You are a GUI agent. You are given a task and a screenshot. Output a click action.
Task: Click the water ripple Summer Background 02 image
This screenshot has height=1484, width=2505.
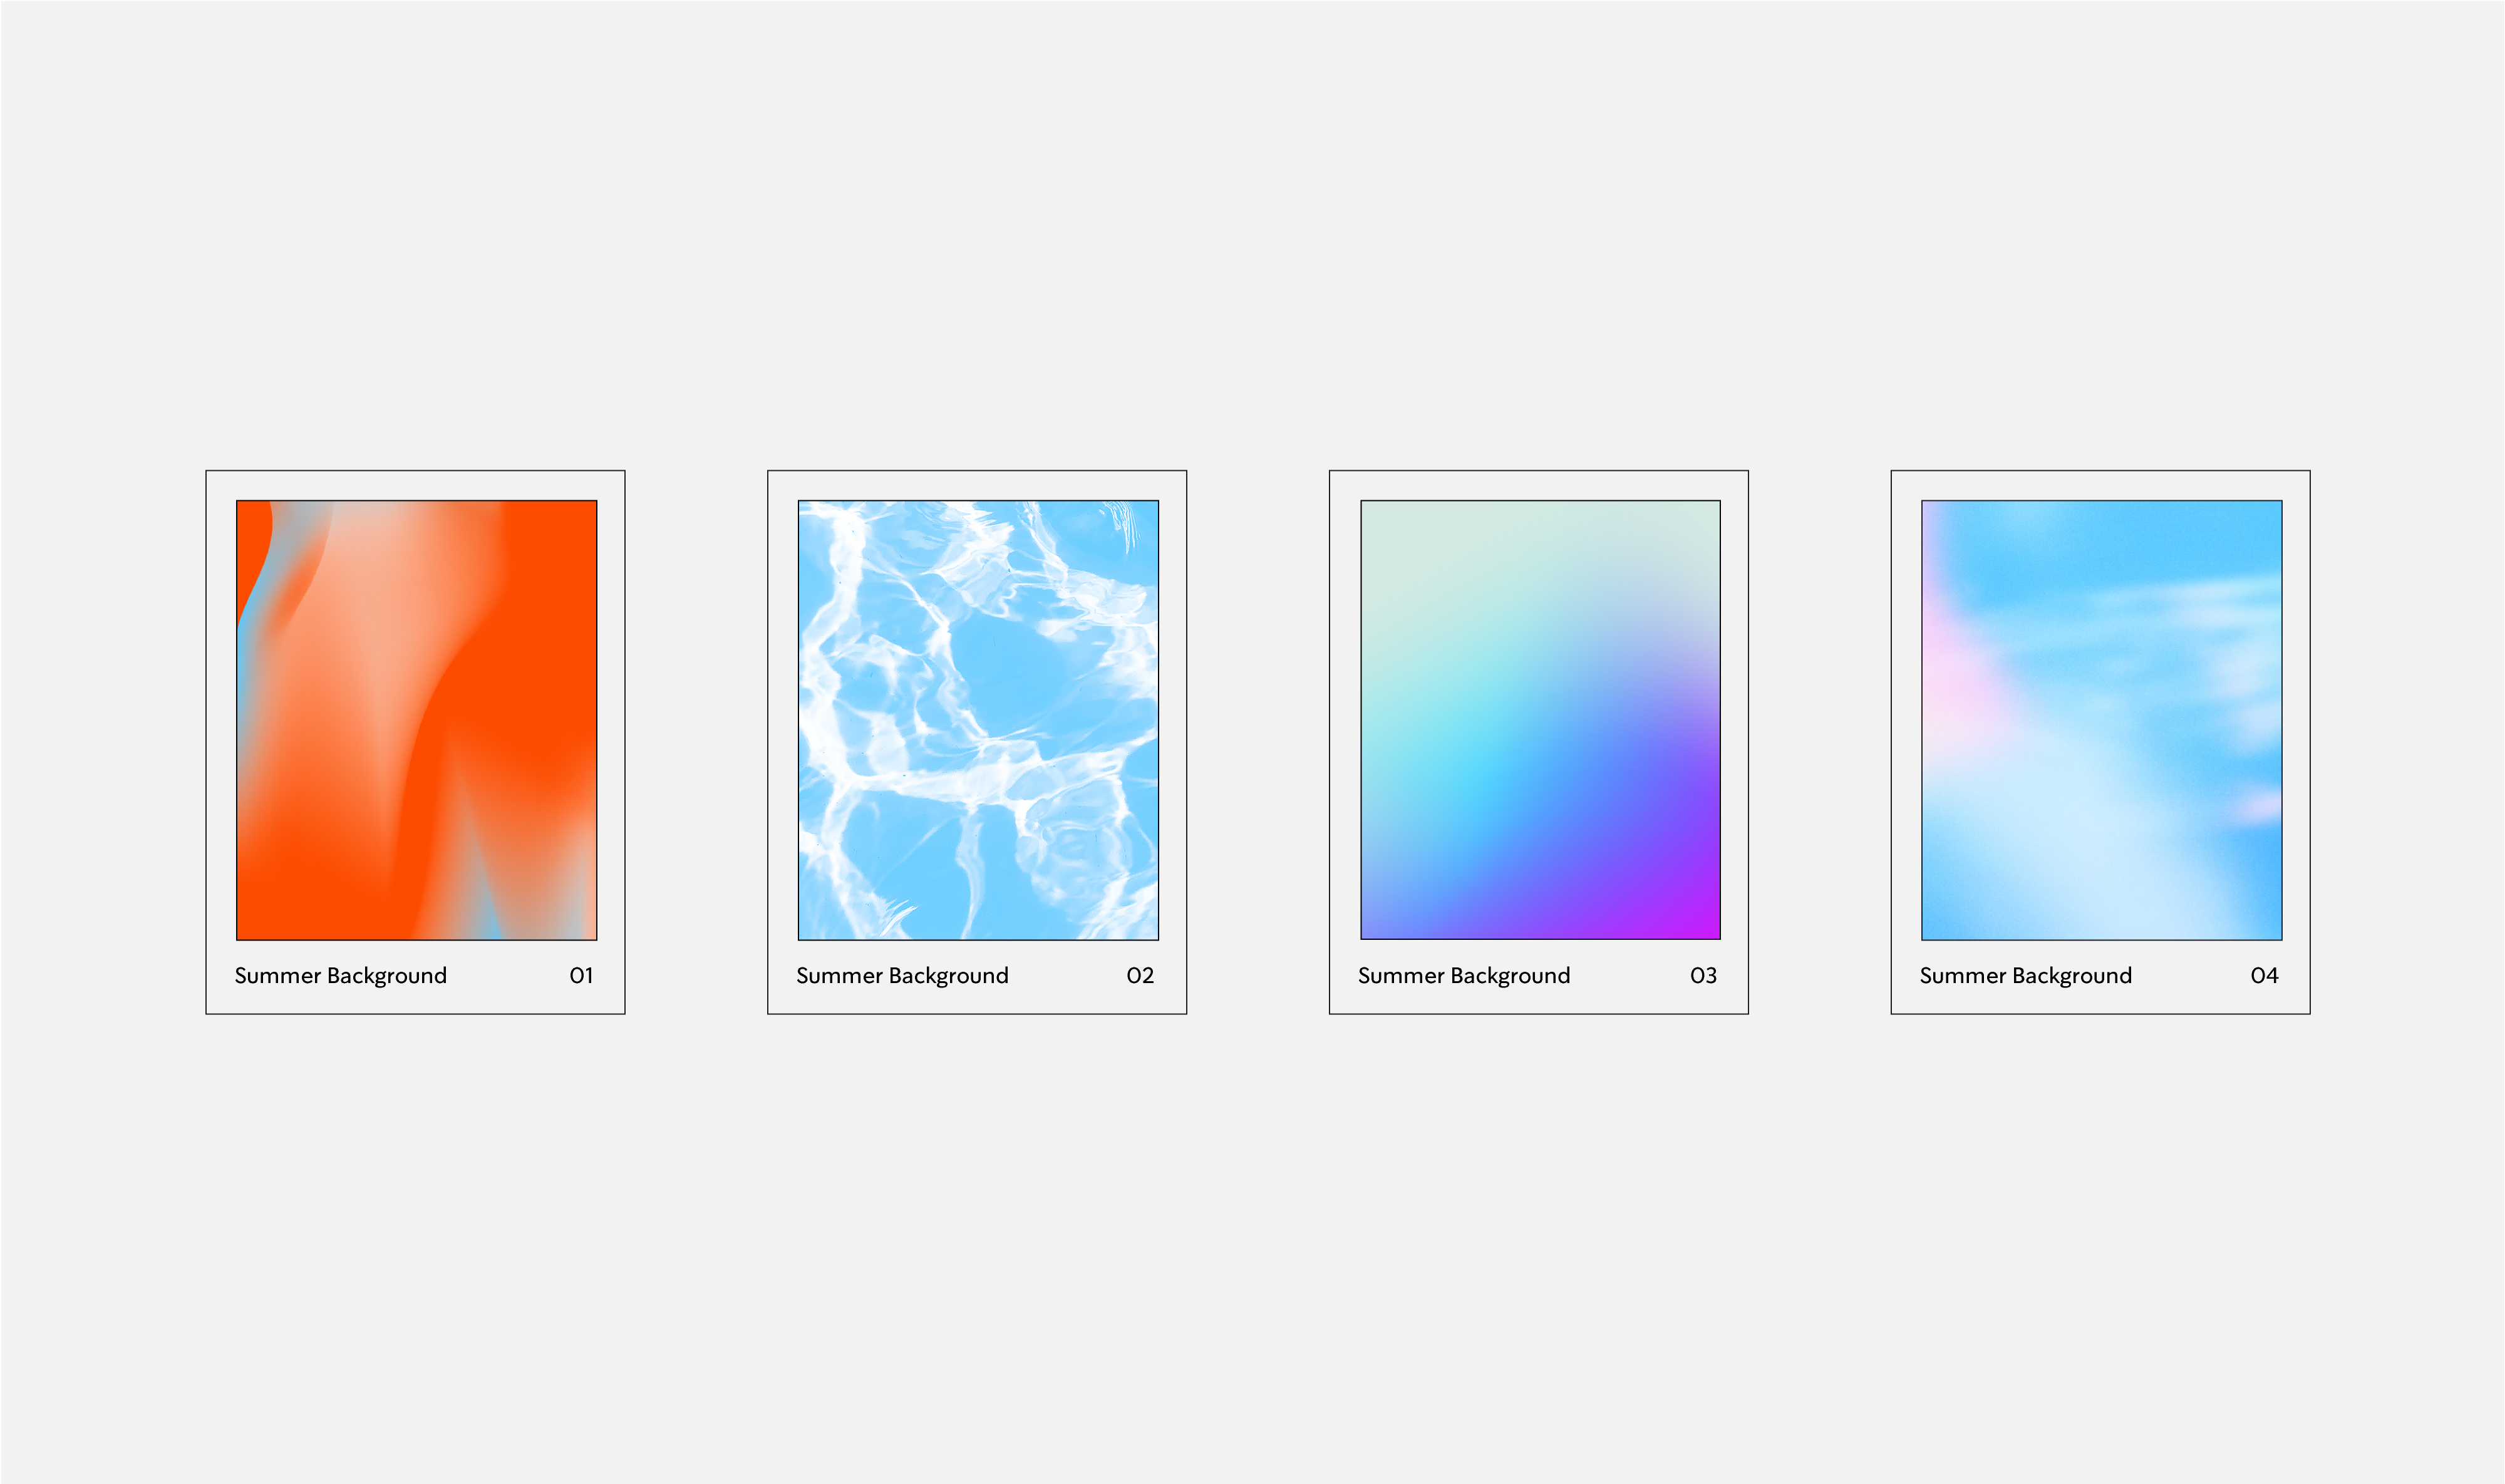[x=978, y=720]
